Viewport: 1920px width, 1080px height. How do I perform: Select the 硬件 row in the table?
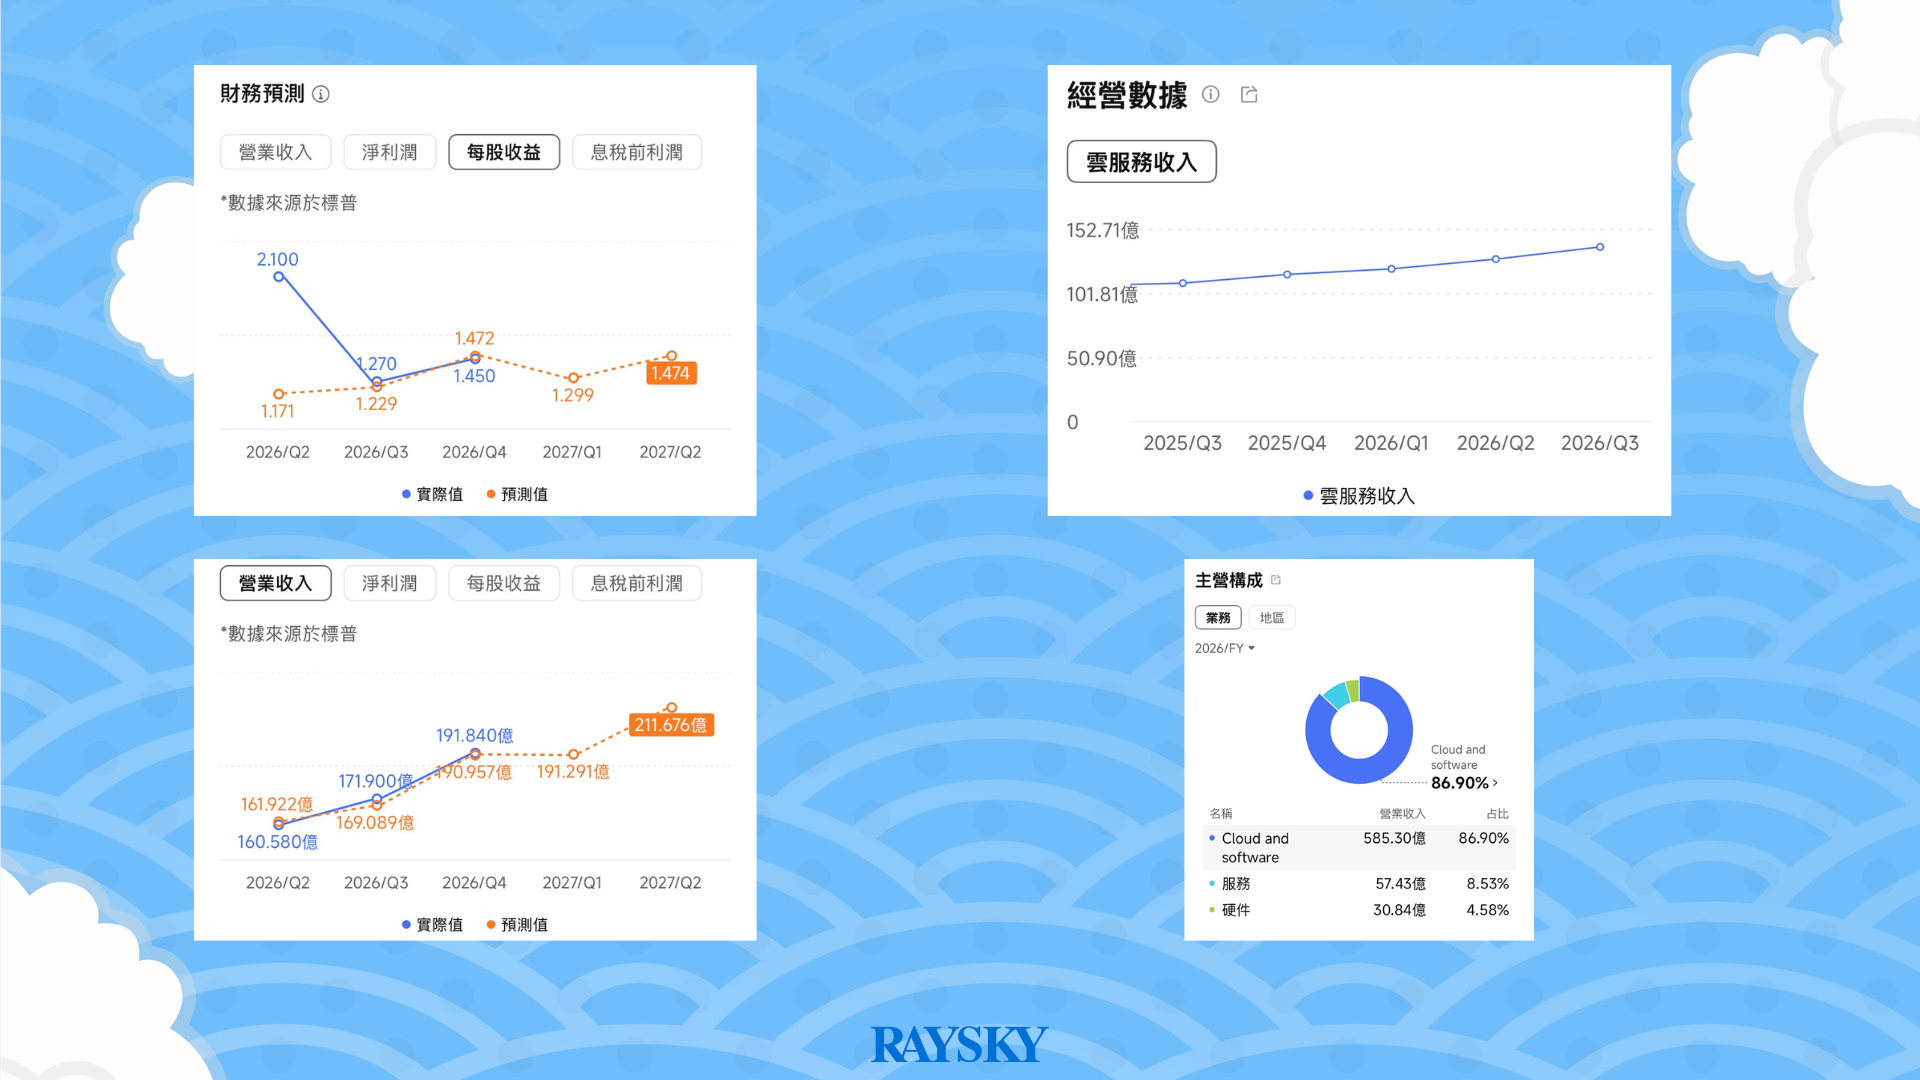tap(1360, 910)
